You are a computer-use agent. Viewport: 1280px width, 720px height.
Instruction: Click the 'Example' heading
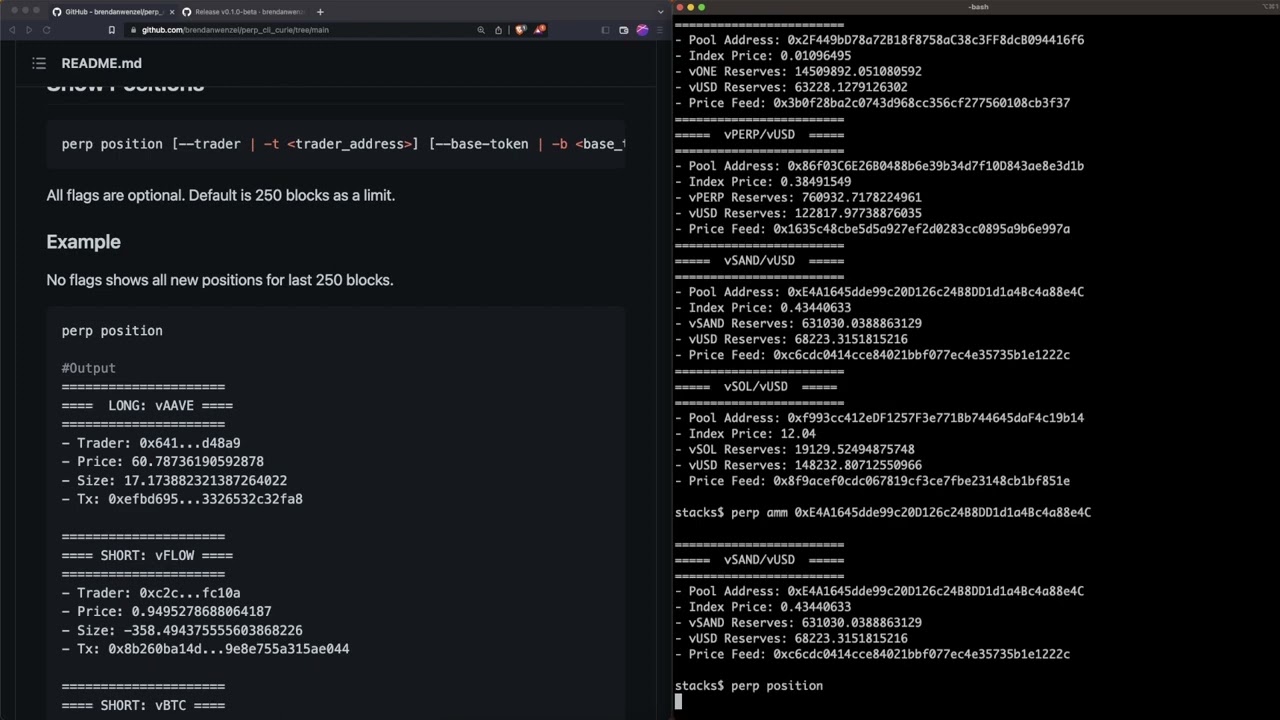83,242
